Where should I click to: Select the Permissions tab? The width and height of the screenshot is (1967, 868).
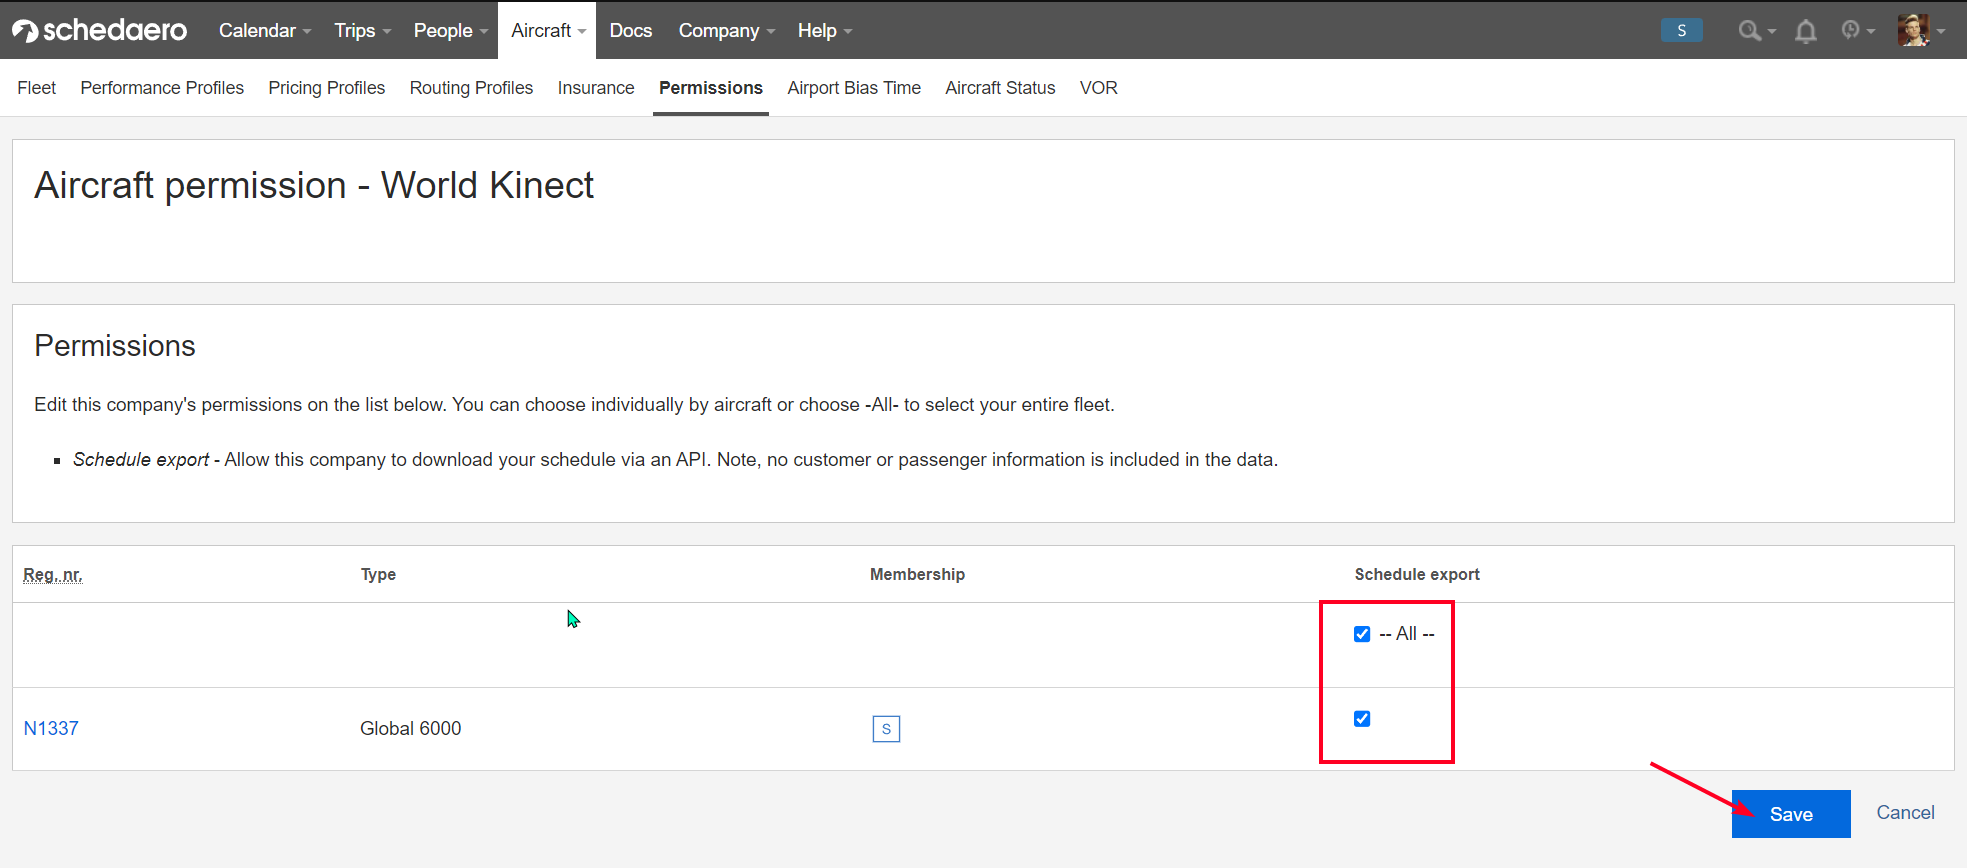click(711, 88)
